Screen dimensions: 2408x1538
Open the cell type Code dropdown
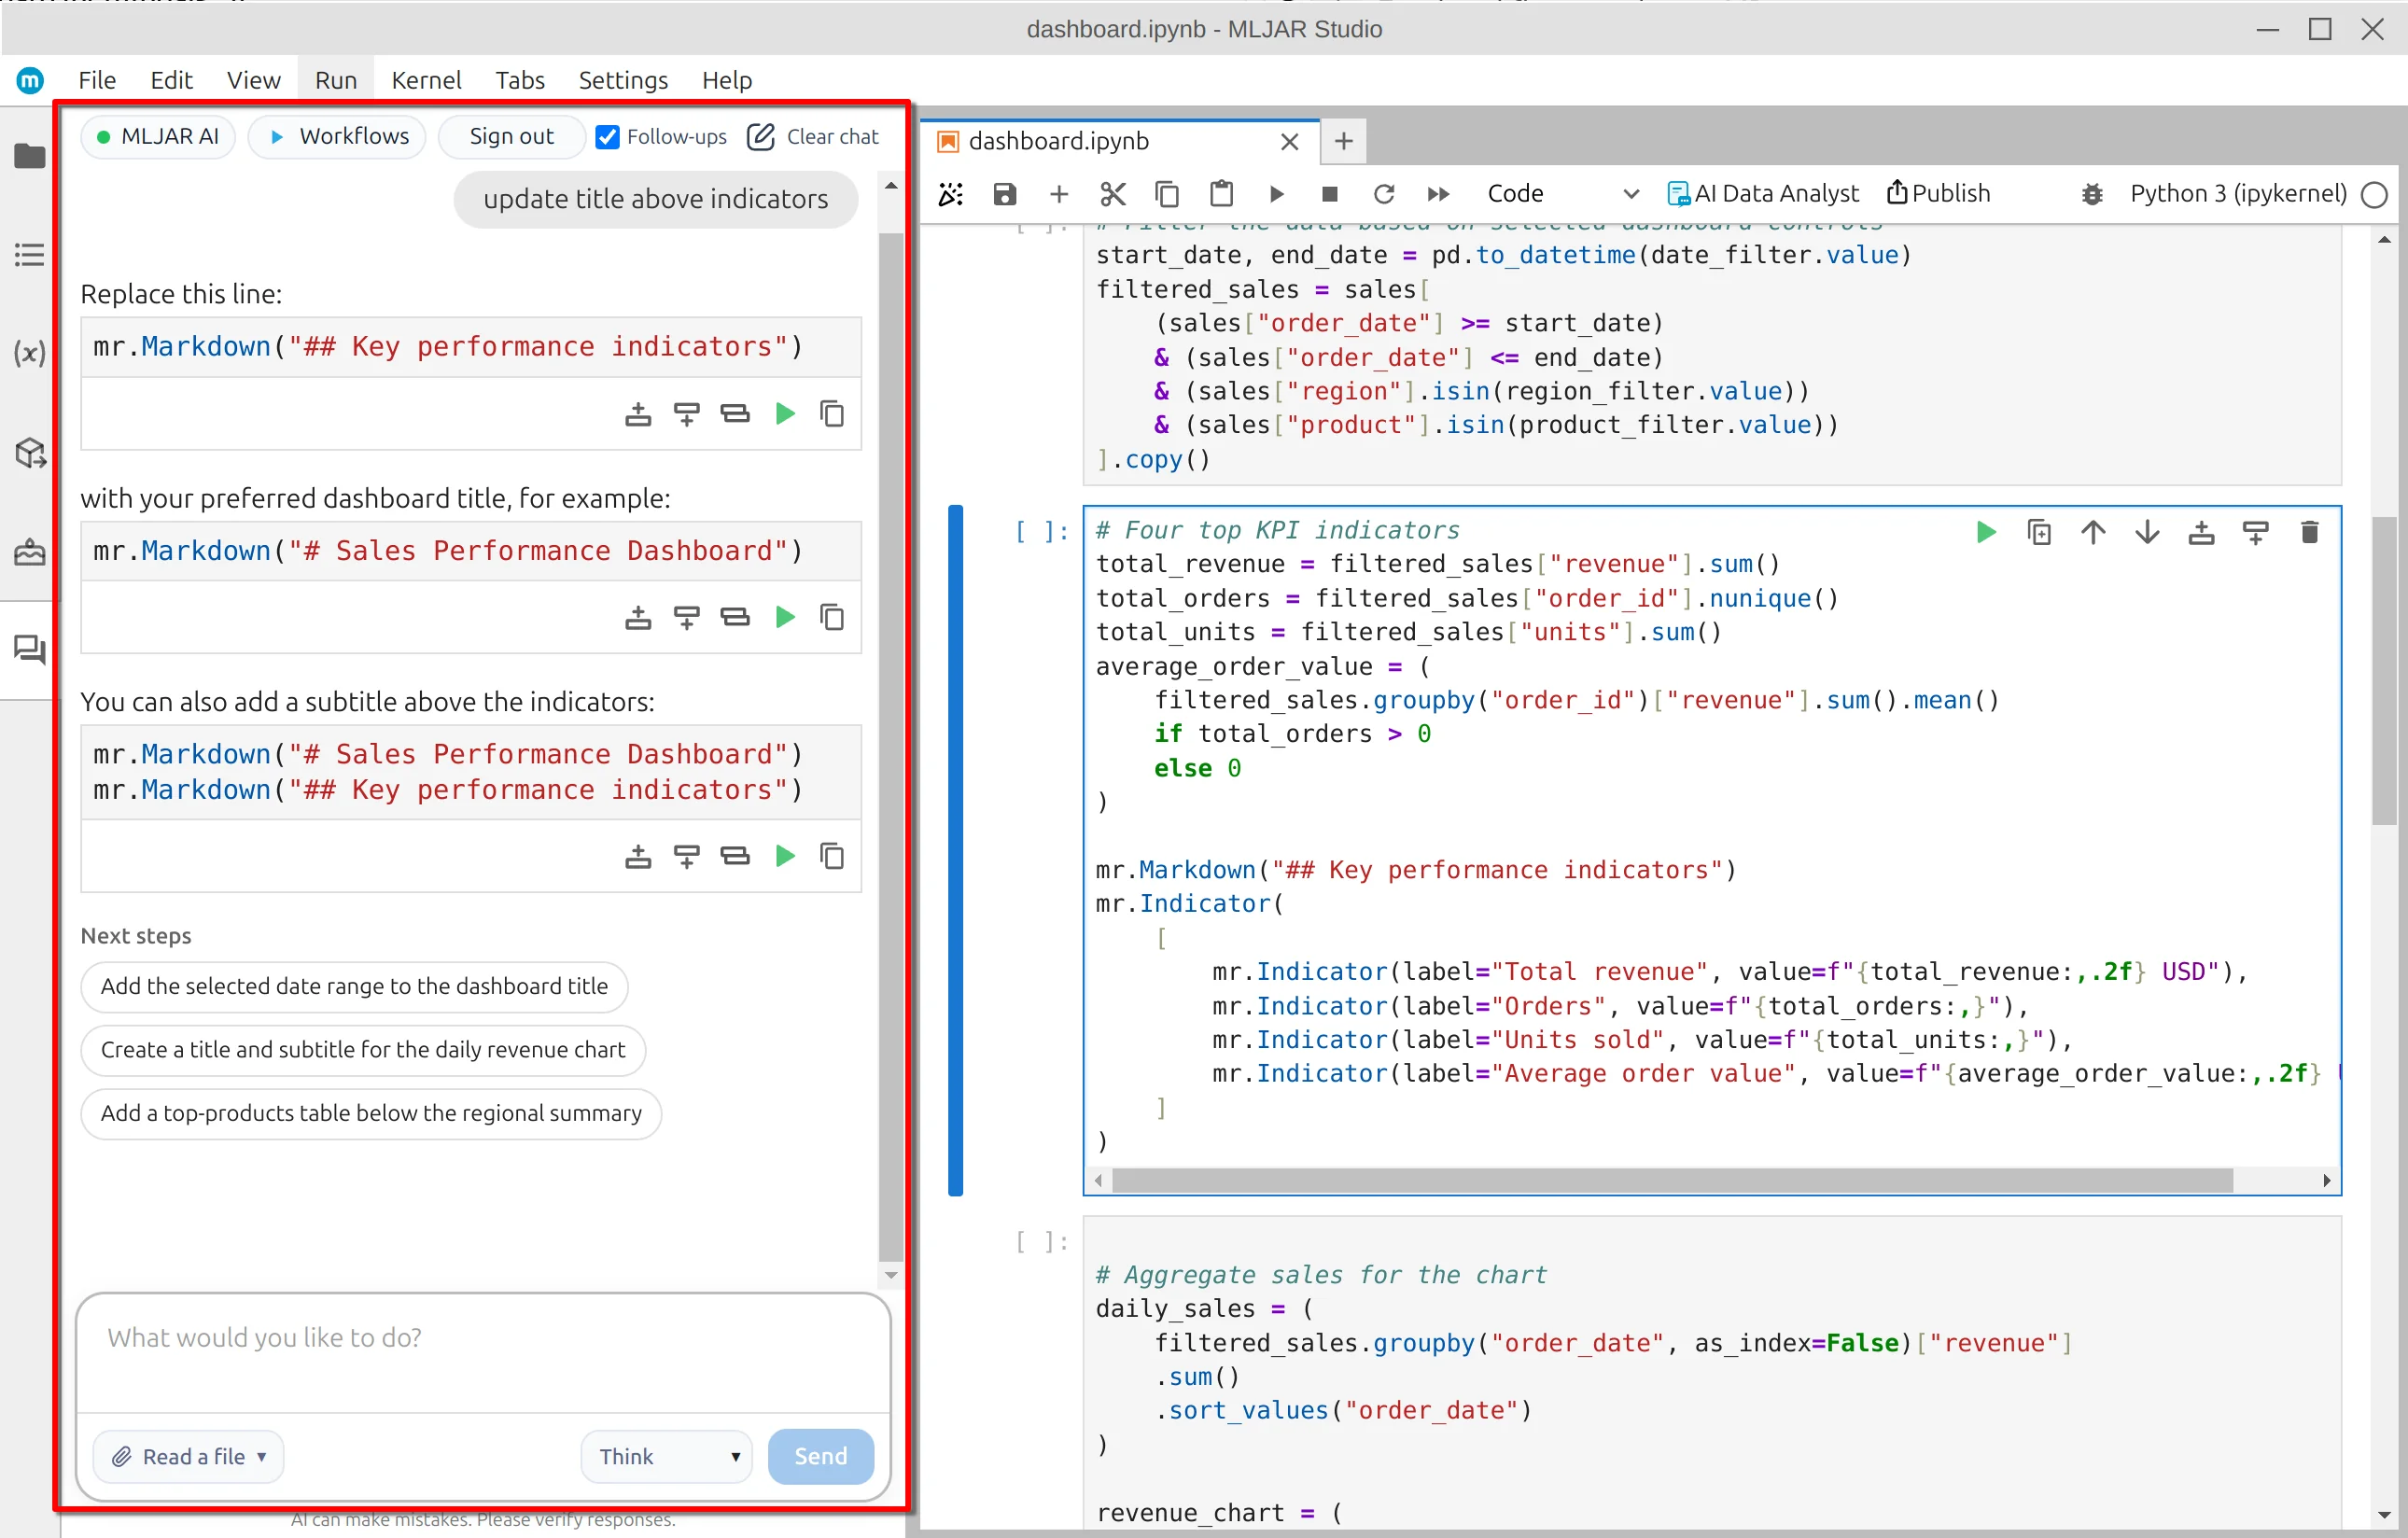coord(1562,194)
